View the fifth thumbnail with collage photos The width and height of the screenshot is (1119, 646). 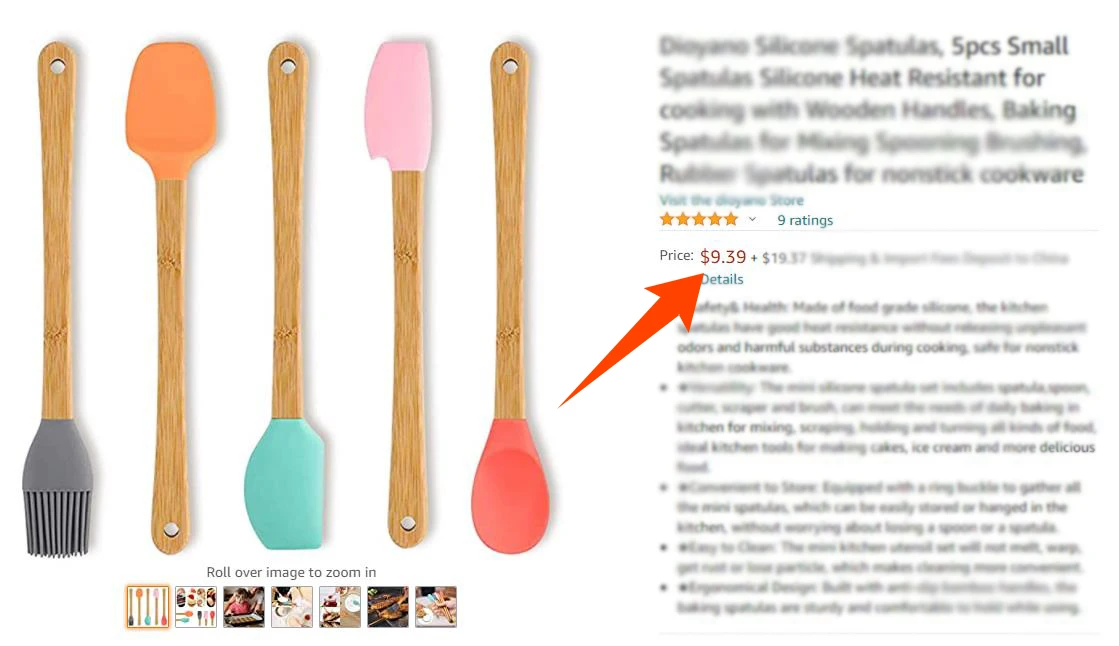340,607
